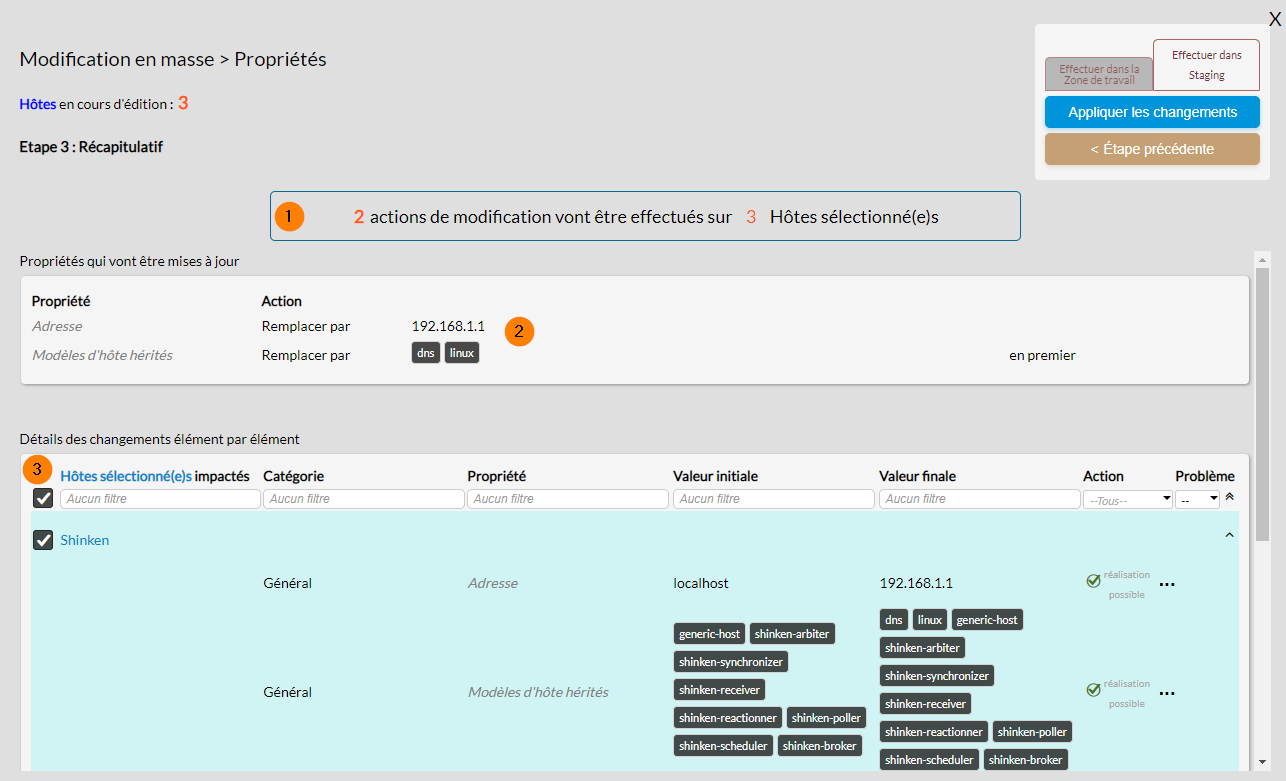Click the Valeur initiale filter field
Viewport: 1286px width, 781px height.
tap(773, 499)
